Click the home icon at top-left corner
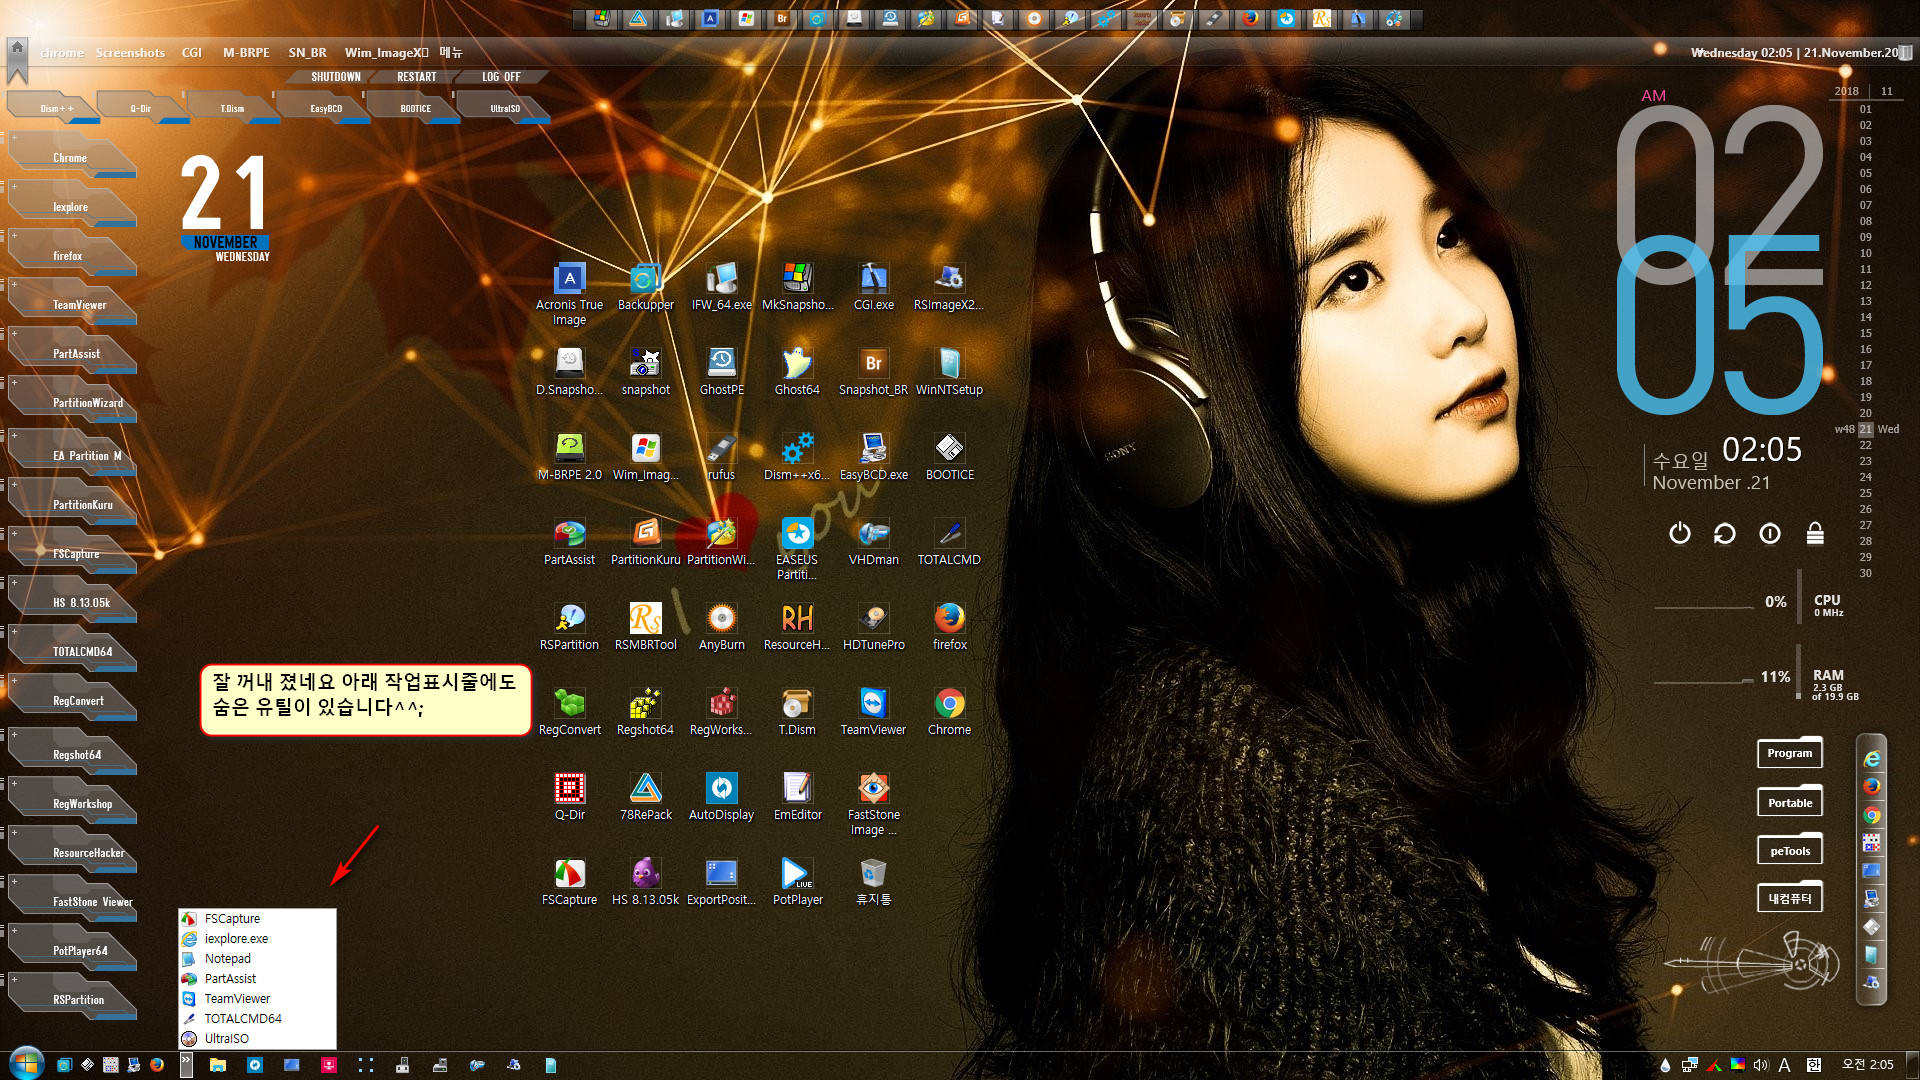Viewport: 1920px width, 1080px height. click(17, 48)
